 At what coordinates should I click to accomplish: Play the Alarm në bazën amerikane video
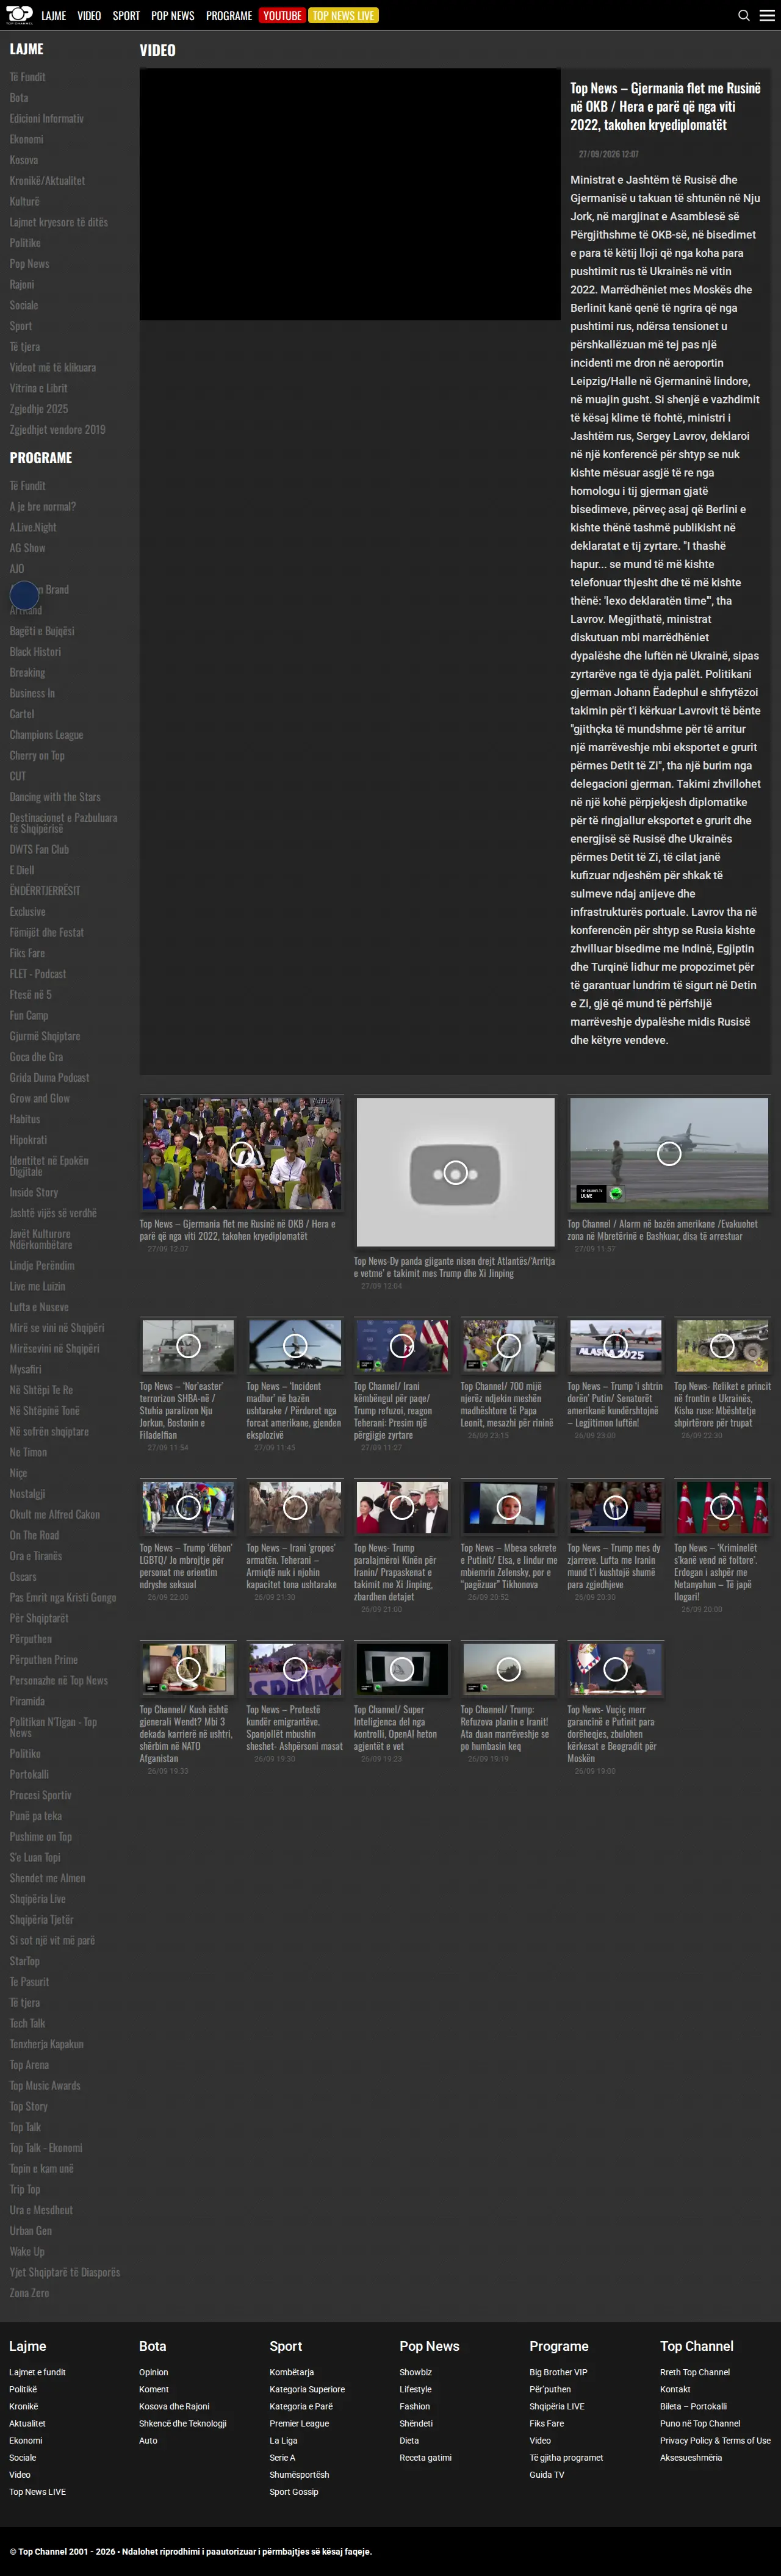pyautogui.click(x=669, y=1154)
